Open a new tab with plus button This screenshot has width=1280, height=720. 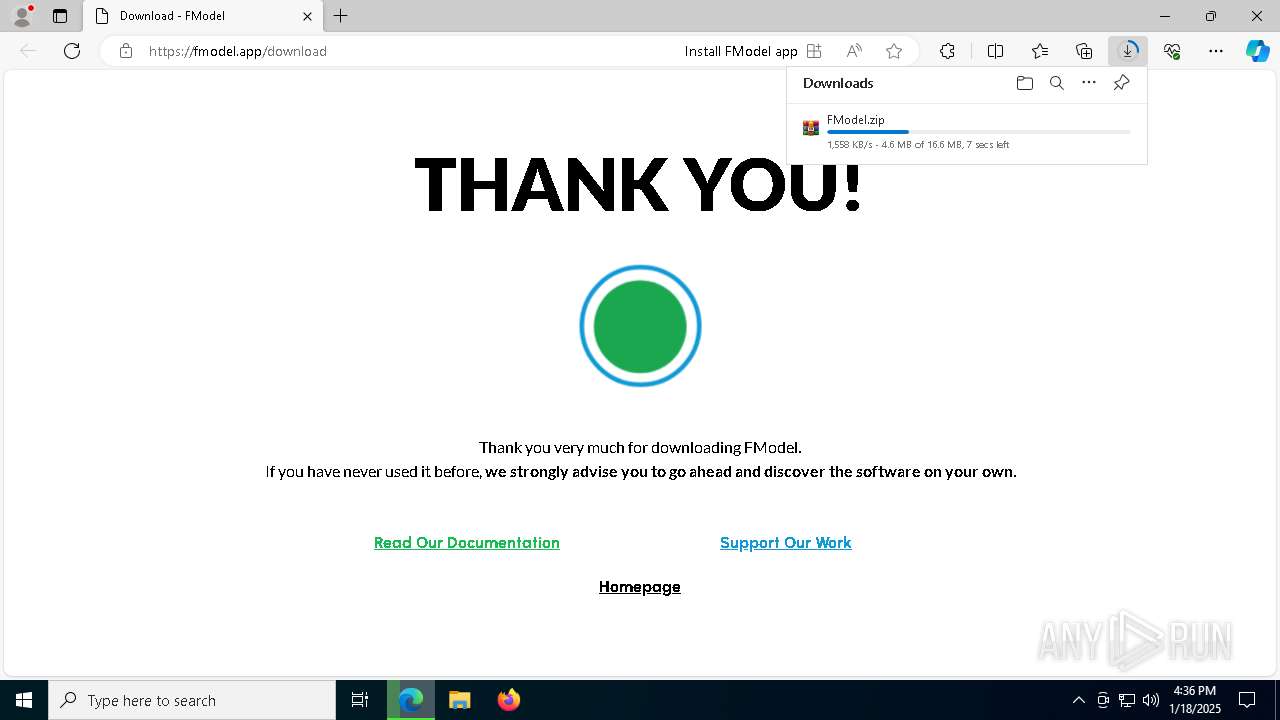(341, 16)
